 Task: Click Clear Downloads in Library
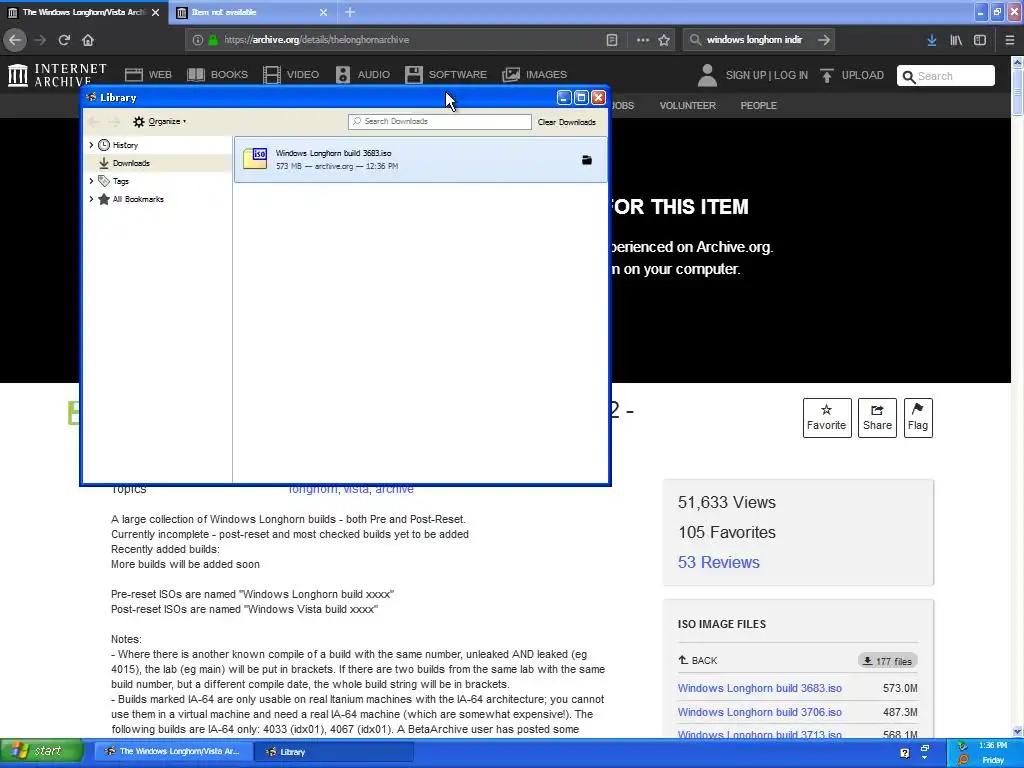(x=567, y=122)
